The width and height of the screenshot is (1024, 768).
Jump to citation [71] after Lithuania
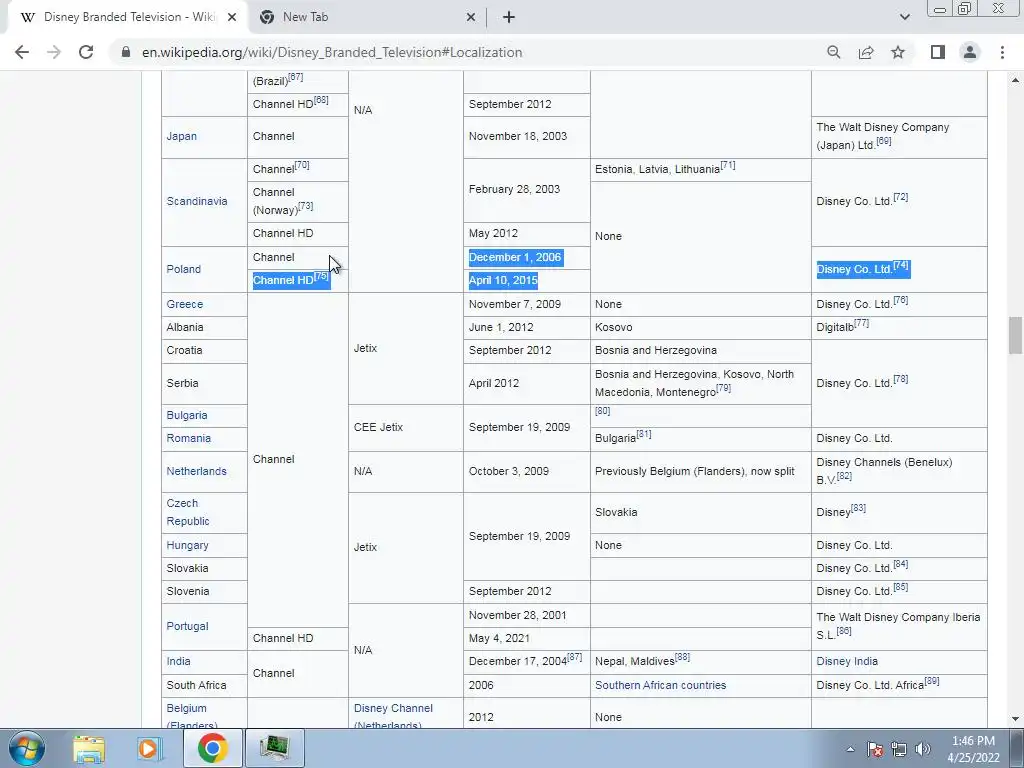[728, 165]
